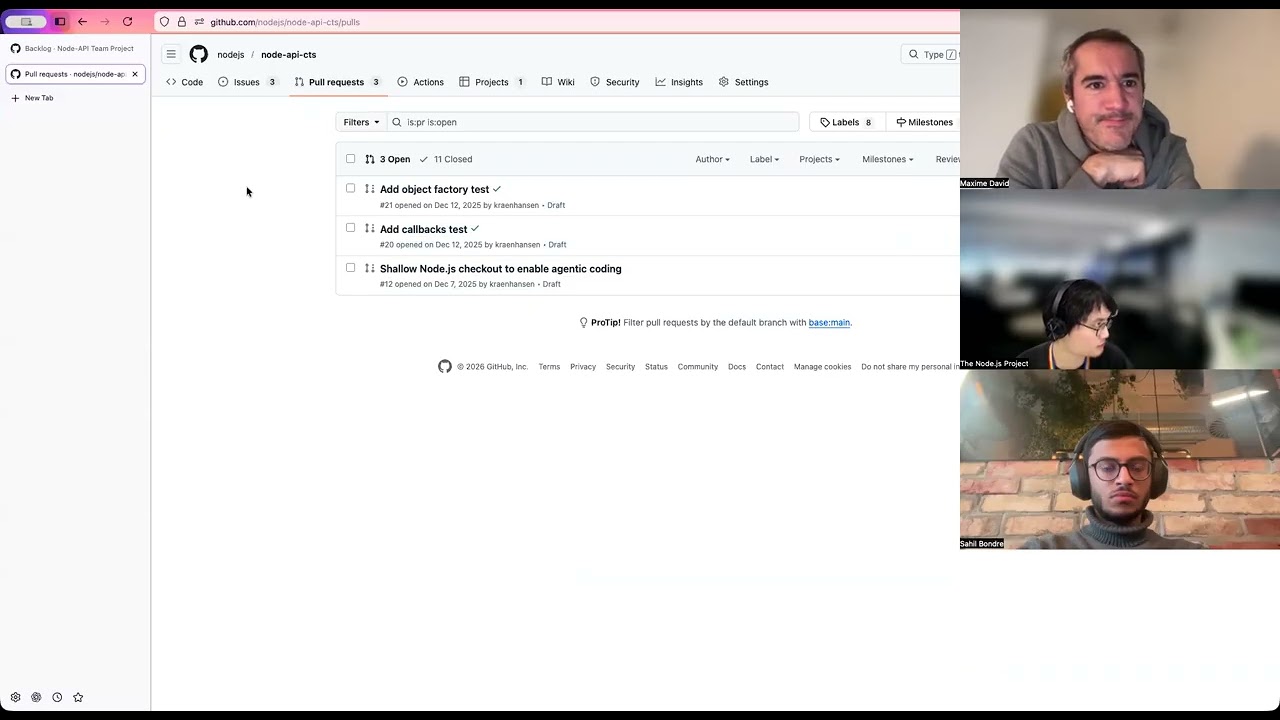Go back to the previous page
Screen dimensions: 1280x720
coord(82,21)
